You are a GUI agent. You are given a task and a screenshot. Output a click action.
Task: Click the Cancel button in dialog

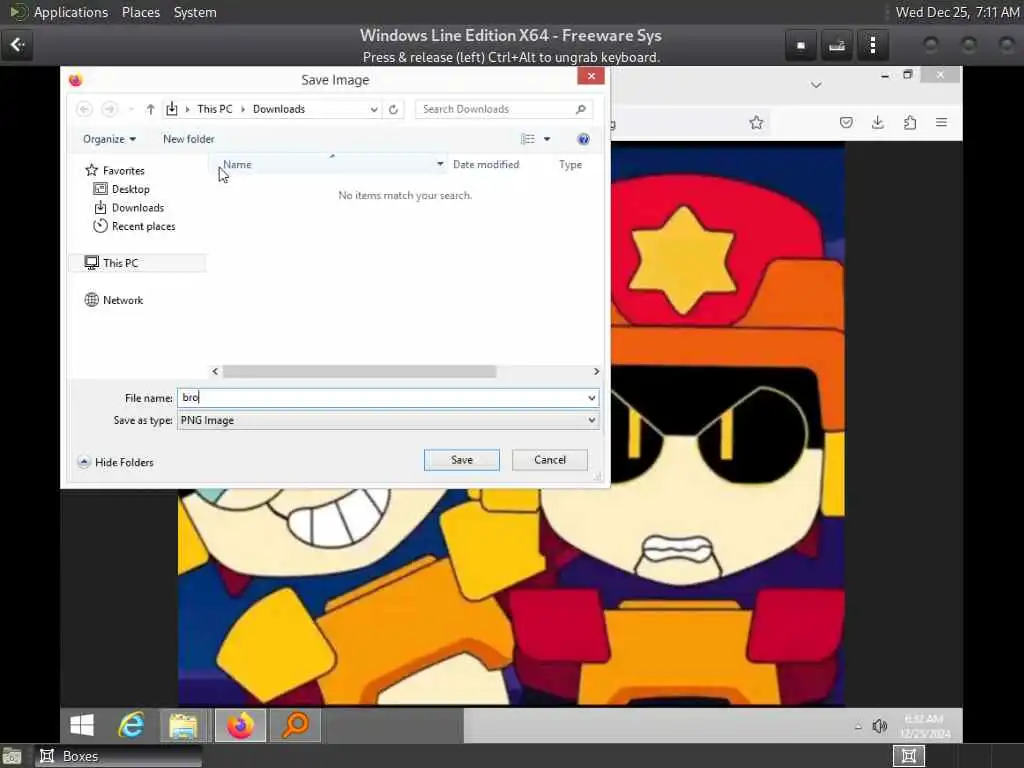(549, 460)
